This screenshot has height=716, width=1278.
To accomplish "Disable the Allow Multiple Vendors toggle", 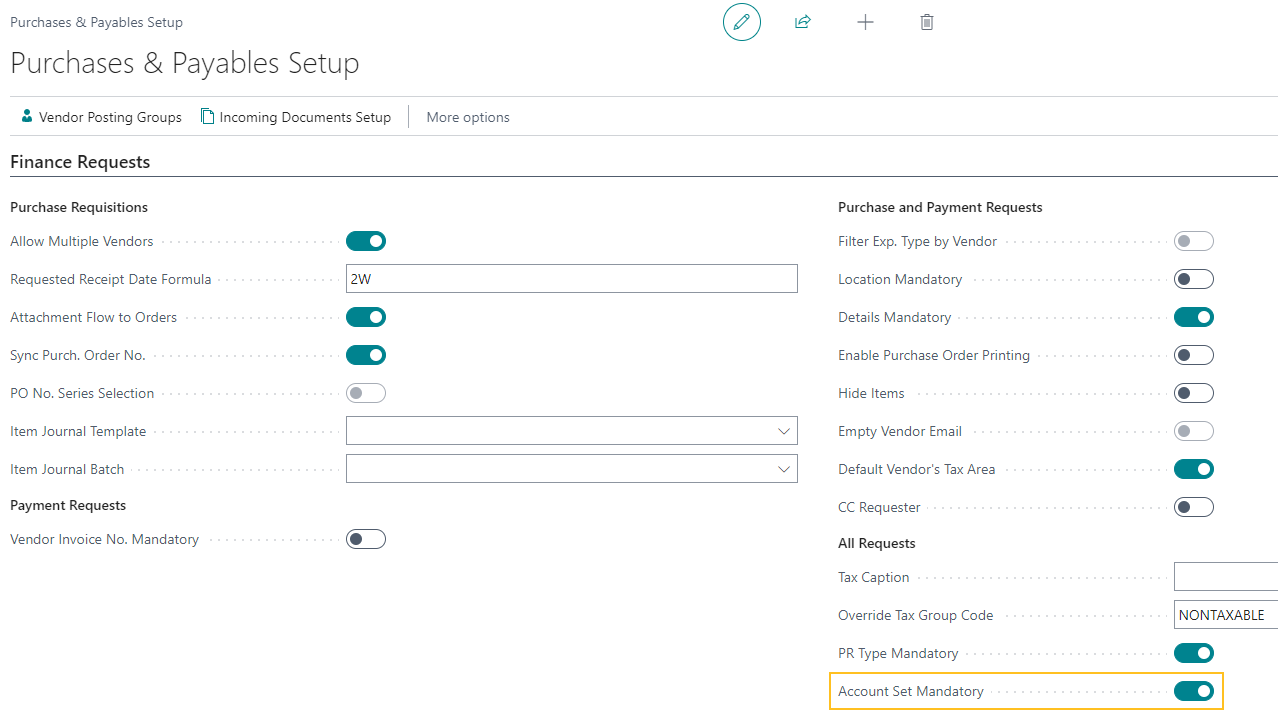I will click(365, 240).
